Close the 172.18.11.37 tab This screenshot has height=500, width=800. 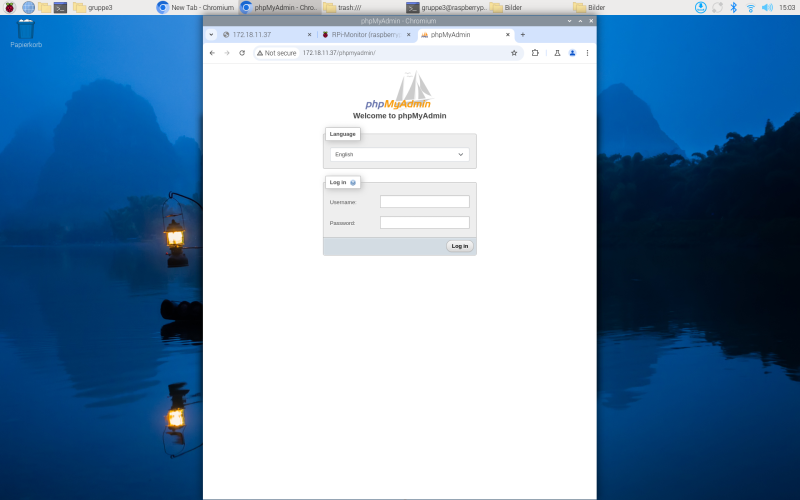tap(309, 35)
